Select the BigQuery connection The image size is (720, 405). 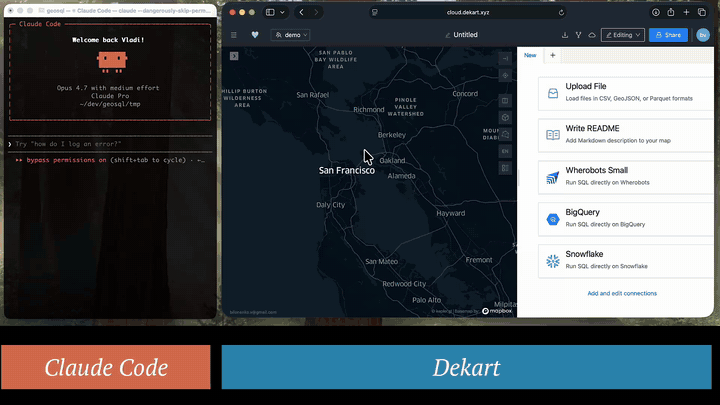tap(625, 219)
